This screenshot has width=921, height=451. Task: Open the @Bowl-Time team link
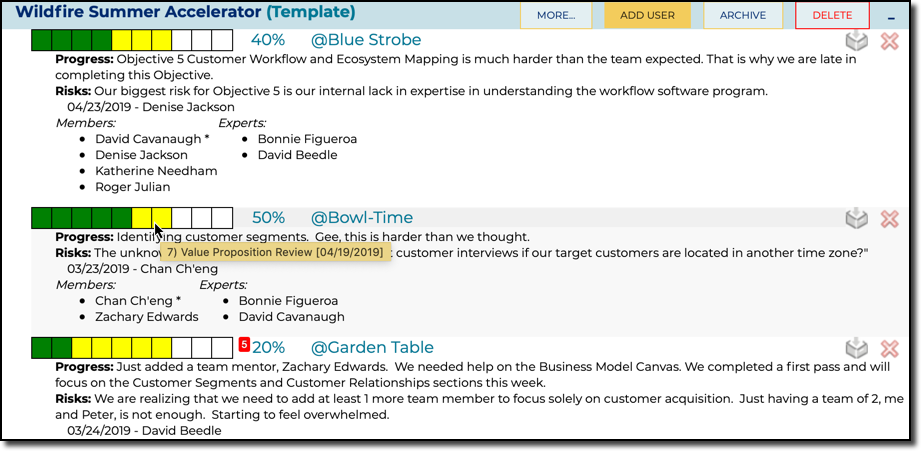click(x=361, y=218)
